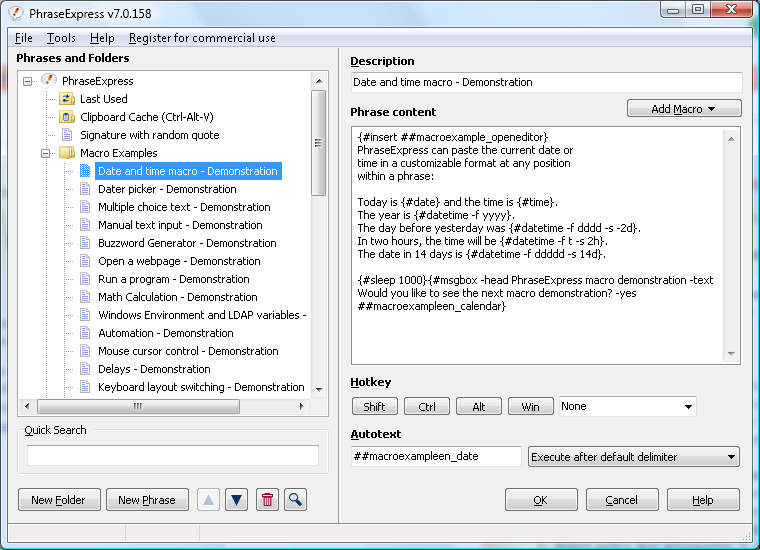Screen dimensions: 760x550
Task: Click the Signature with random quote document icon
Action: point(67,135)
